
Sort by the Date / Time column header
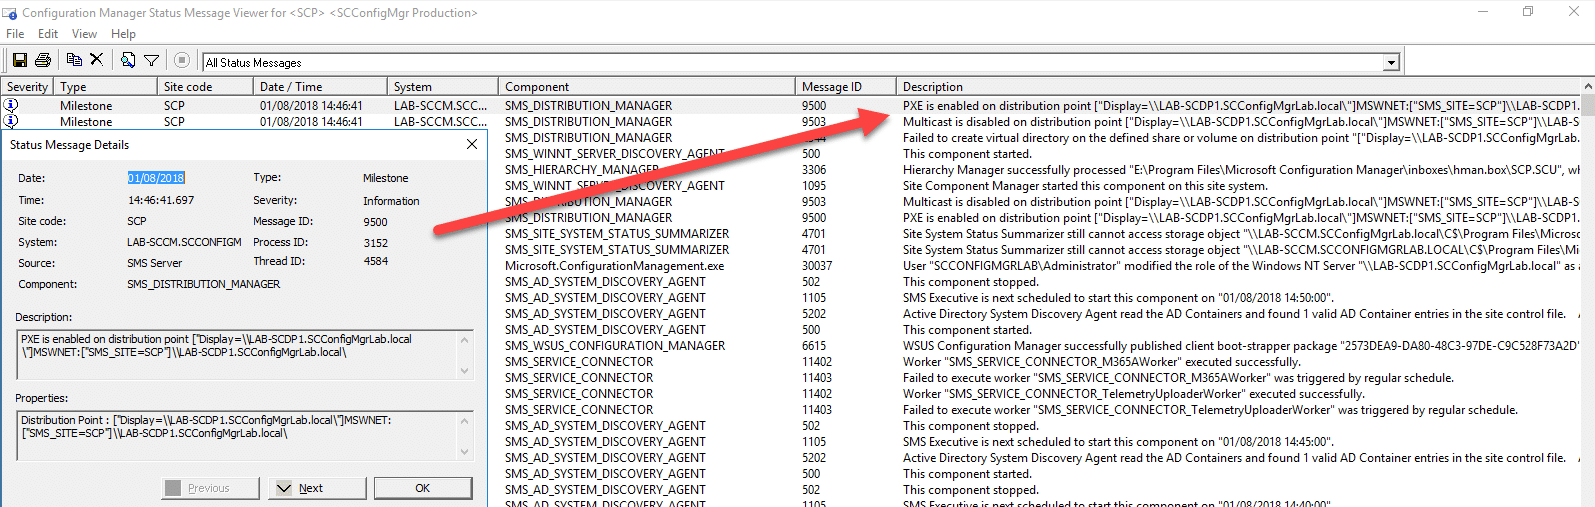click(x=319, y=87)
